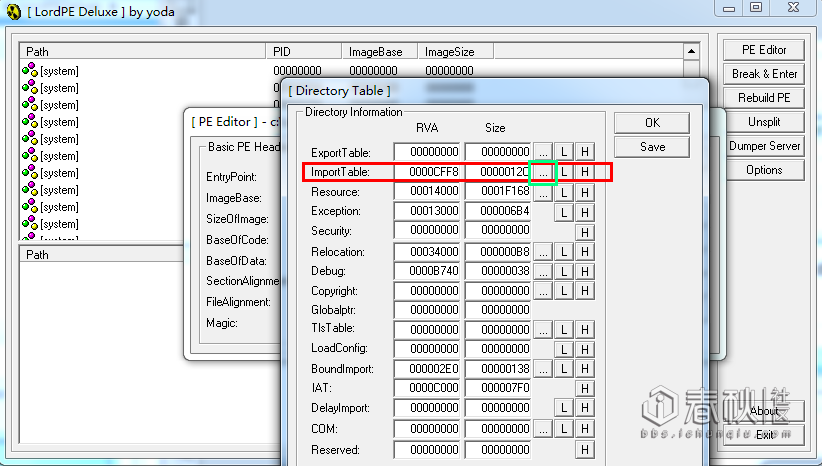This screenshot has height=466, width=822.
Task: Open BoundImport ... button
Action: pyautogui.click(x=543, y=370)
